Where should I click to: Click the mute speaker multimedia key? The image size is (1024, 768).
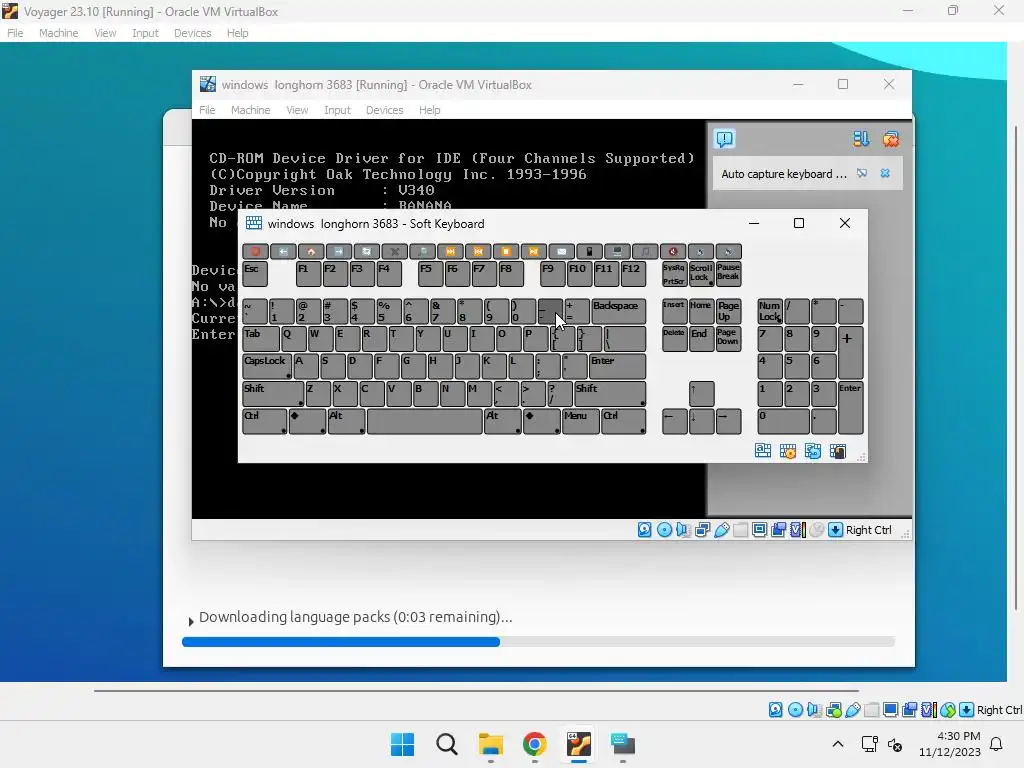coord(673,251)
